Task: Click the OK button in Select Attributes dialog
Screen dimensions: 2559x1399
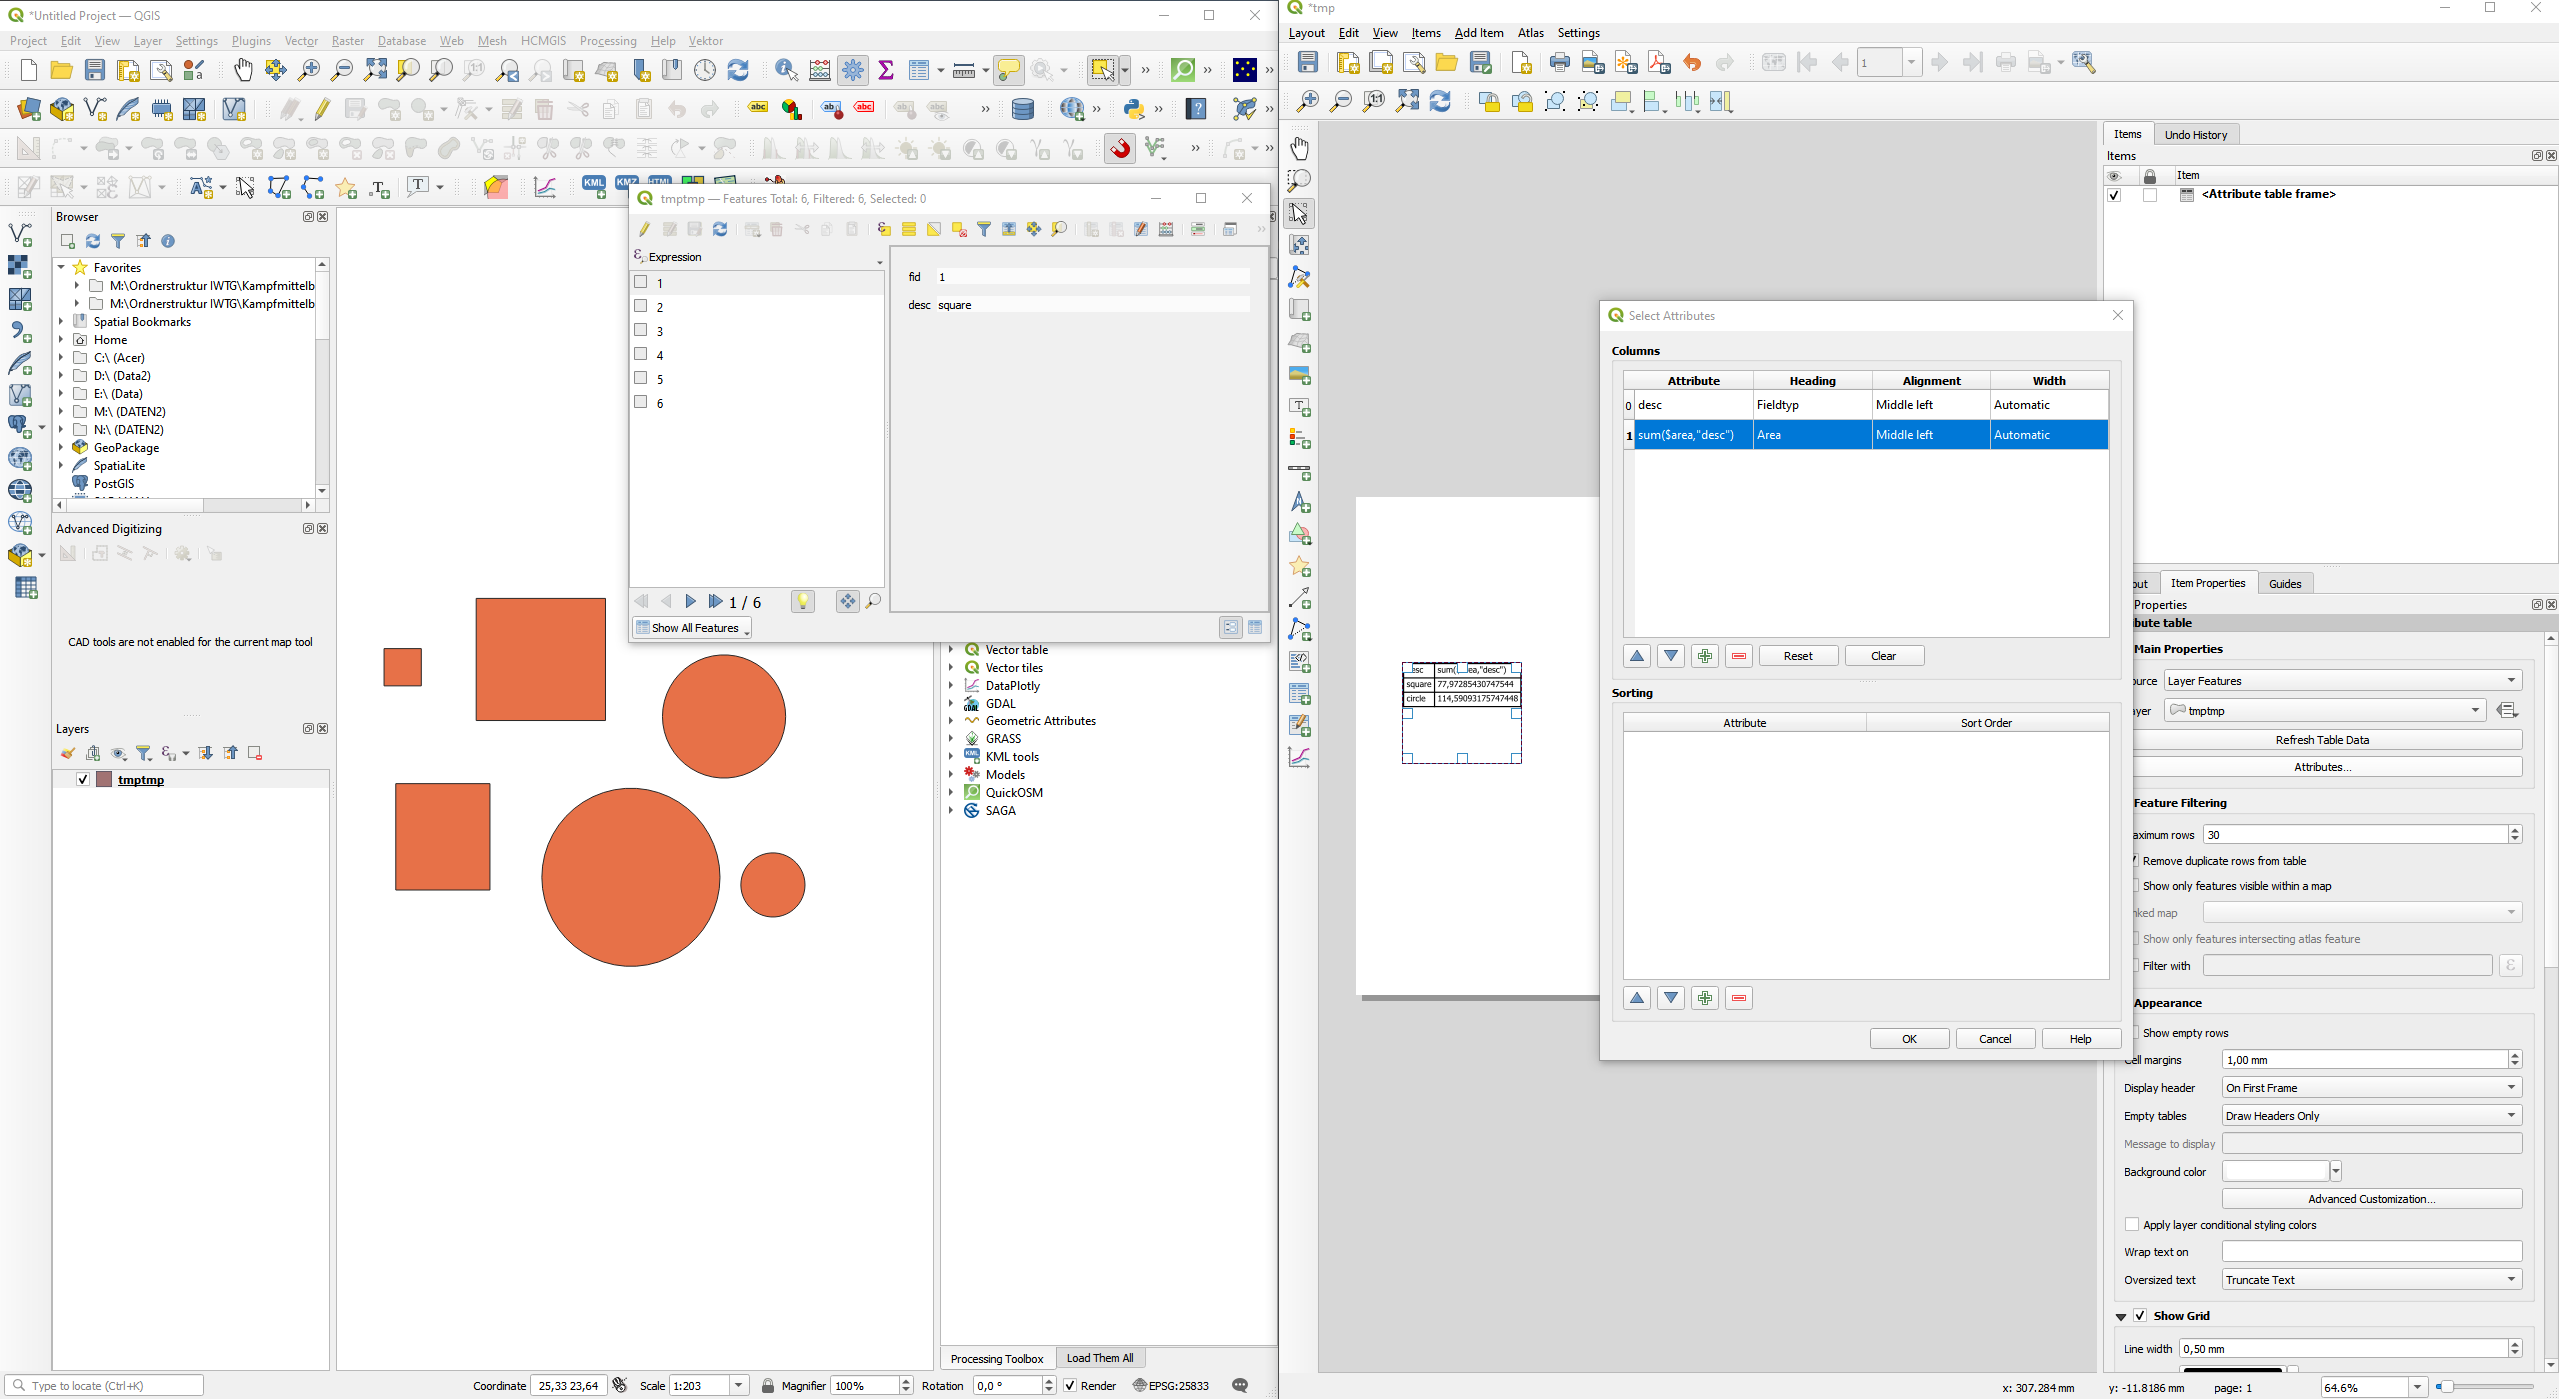Action: 1910,1039
